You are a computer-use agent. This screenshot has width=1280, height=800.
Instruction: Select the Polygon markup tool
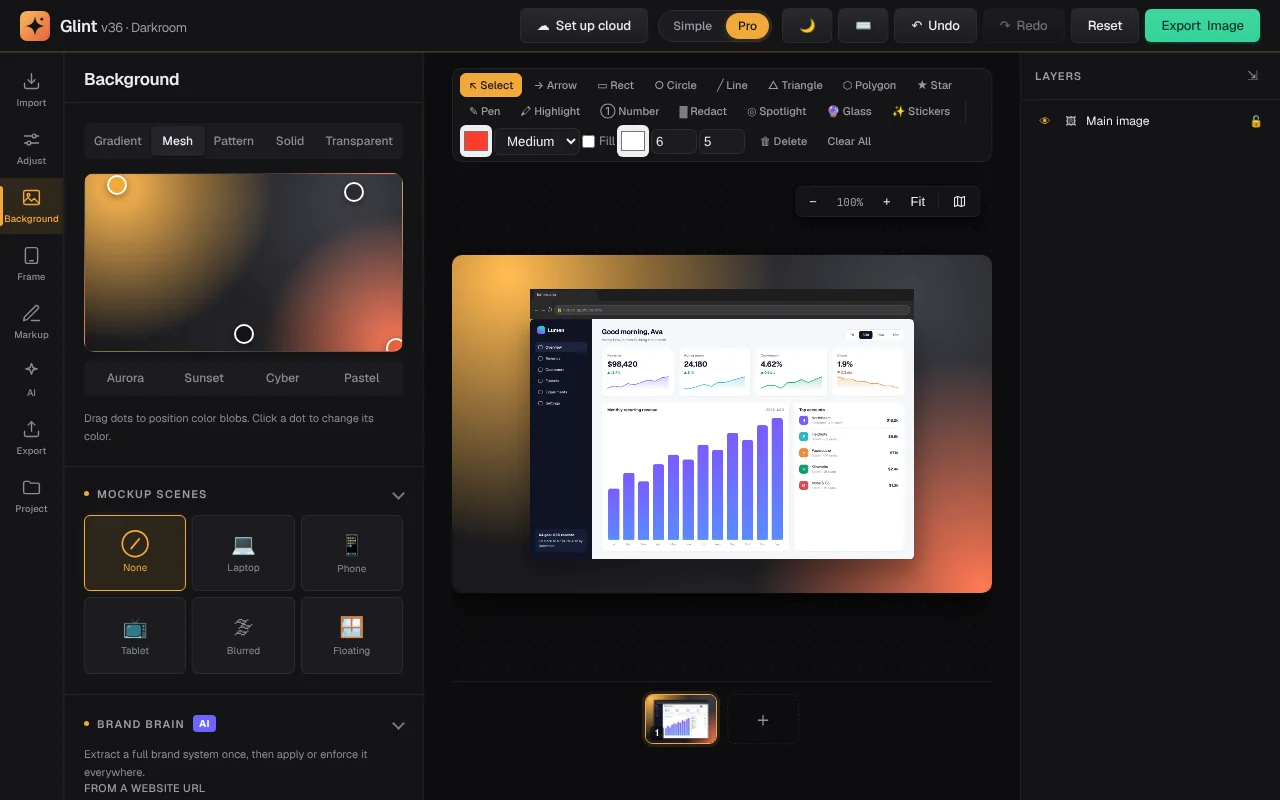869,85
